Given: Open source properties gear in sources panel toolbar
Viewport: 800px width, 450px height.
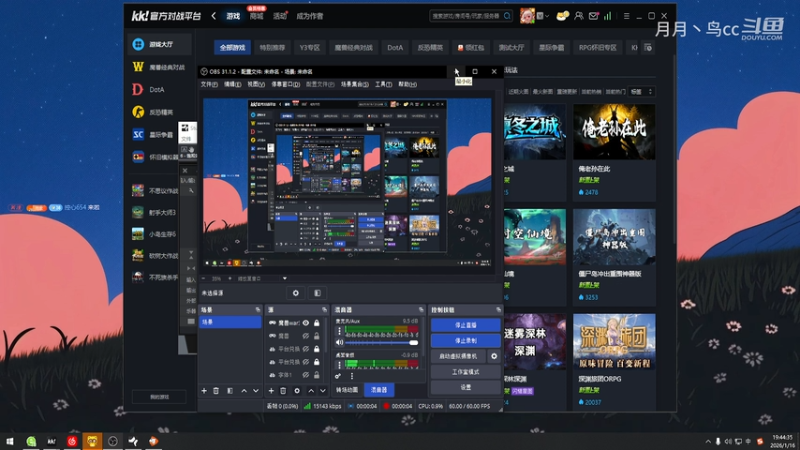Looking at the screenshot, I should coord(297,391).
